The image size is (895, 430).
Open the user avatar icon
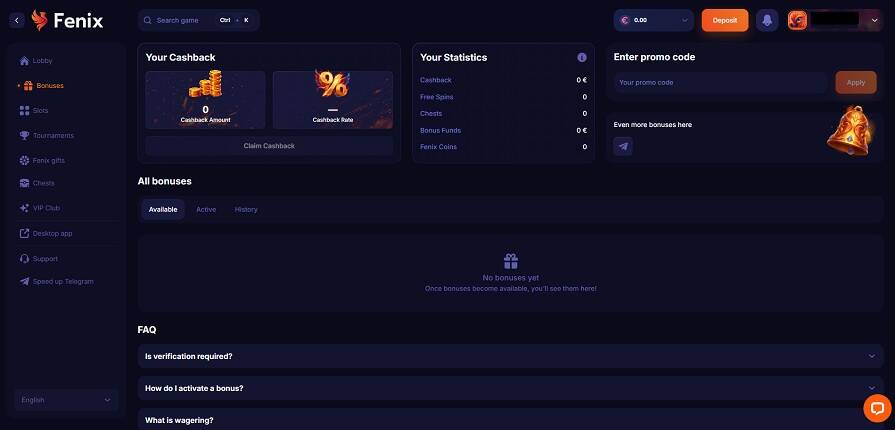797,20
